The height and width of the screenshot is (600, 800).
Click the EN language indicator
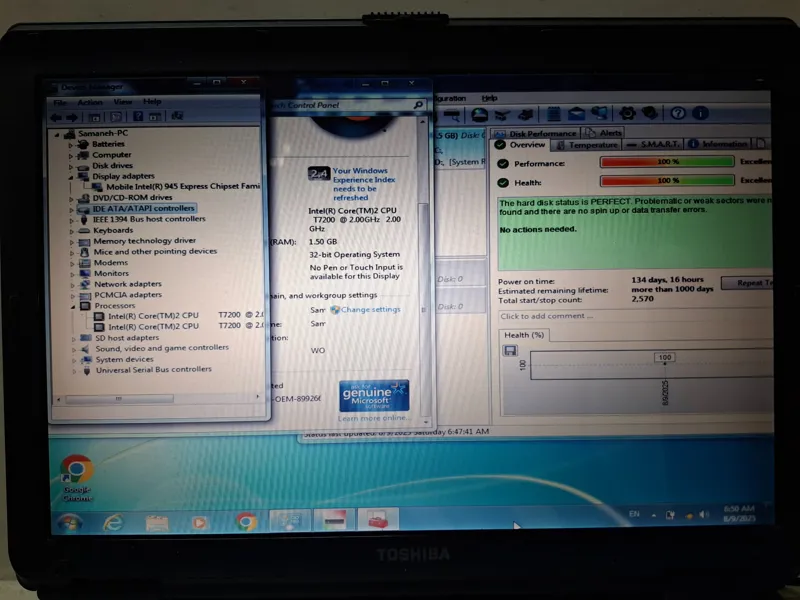pos(634,514)
